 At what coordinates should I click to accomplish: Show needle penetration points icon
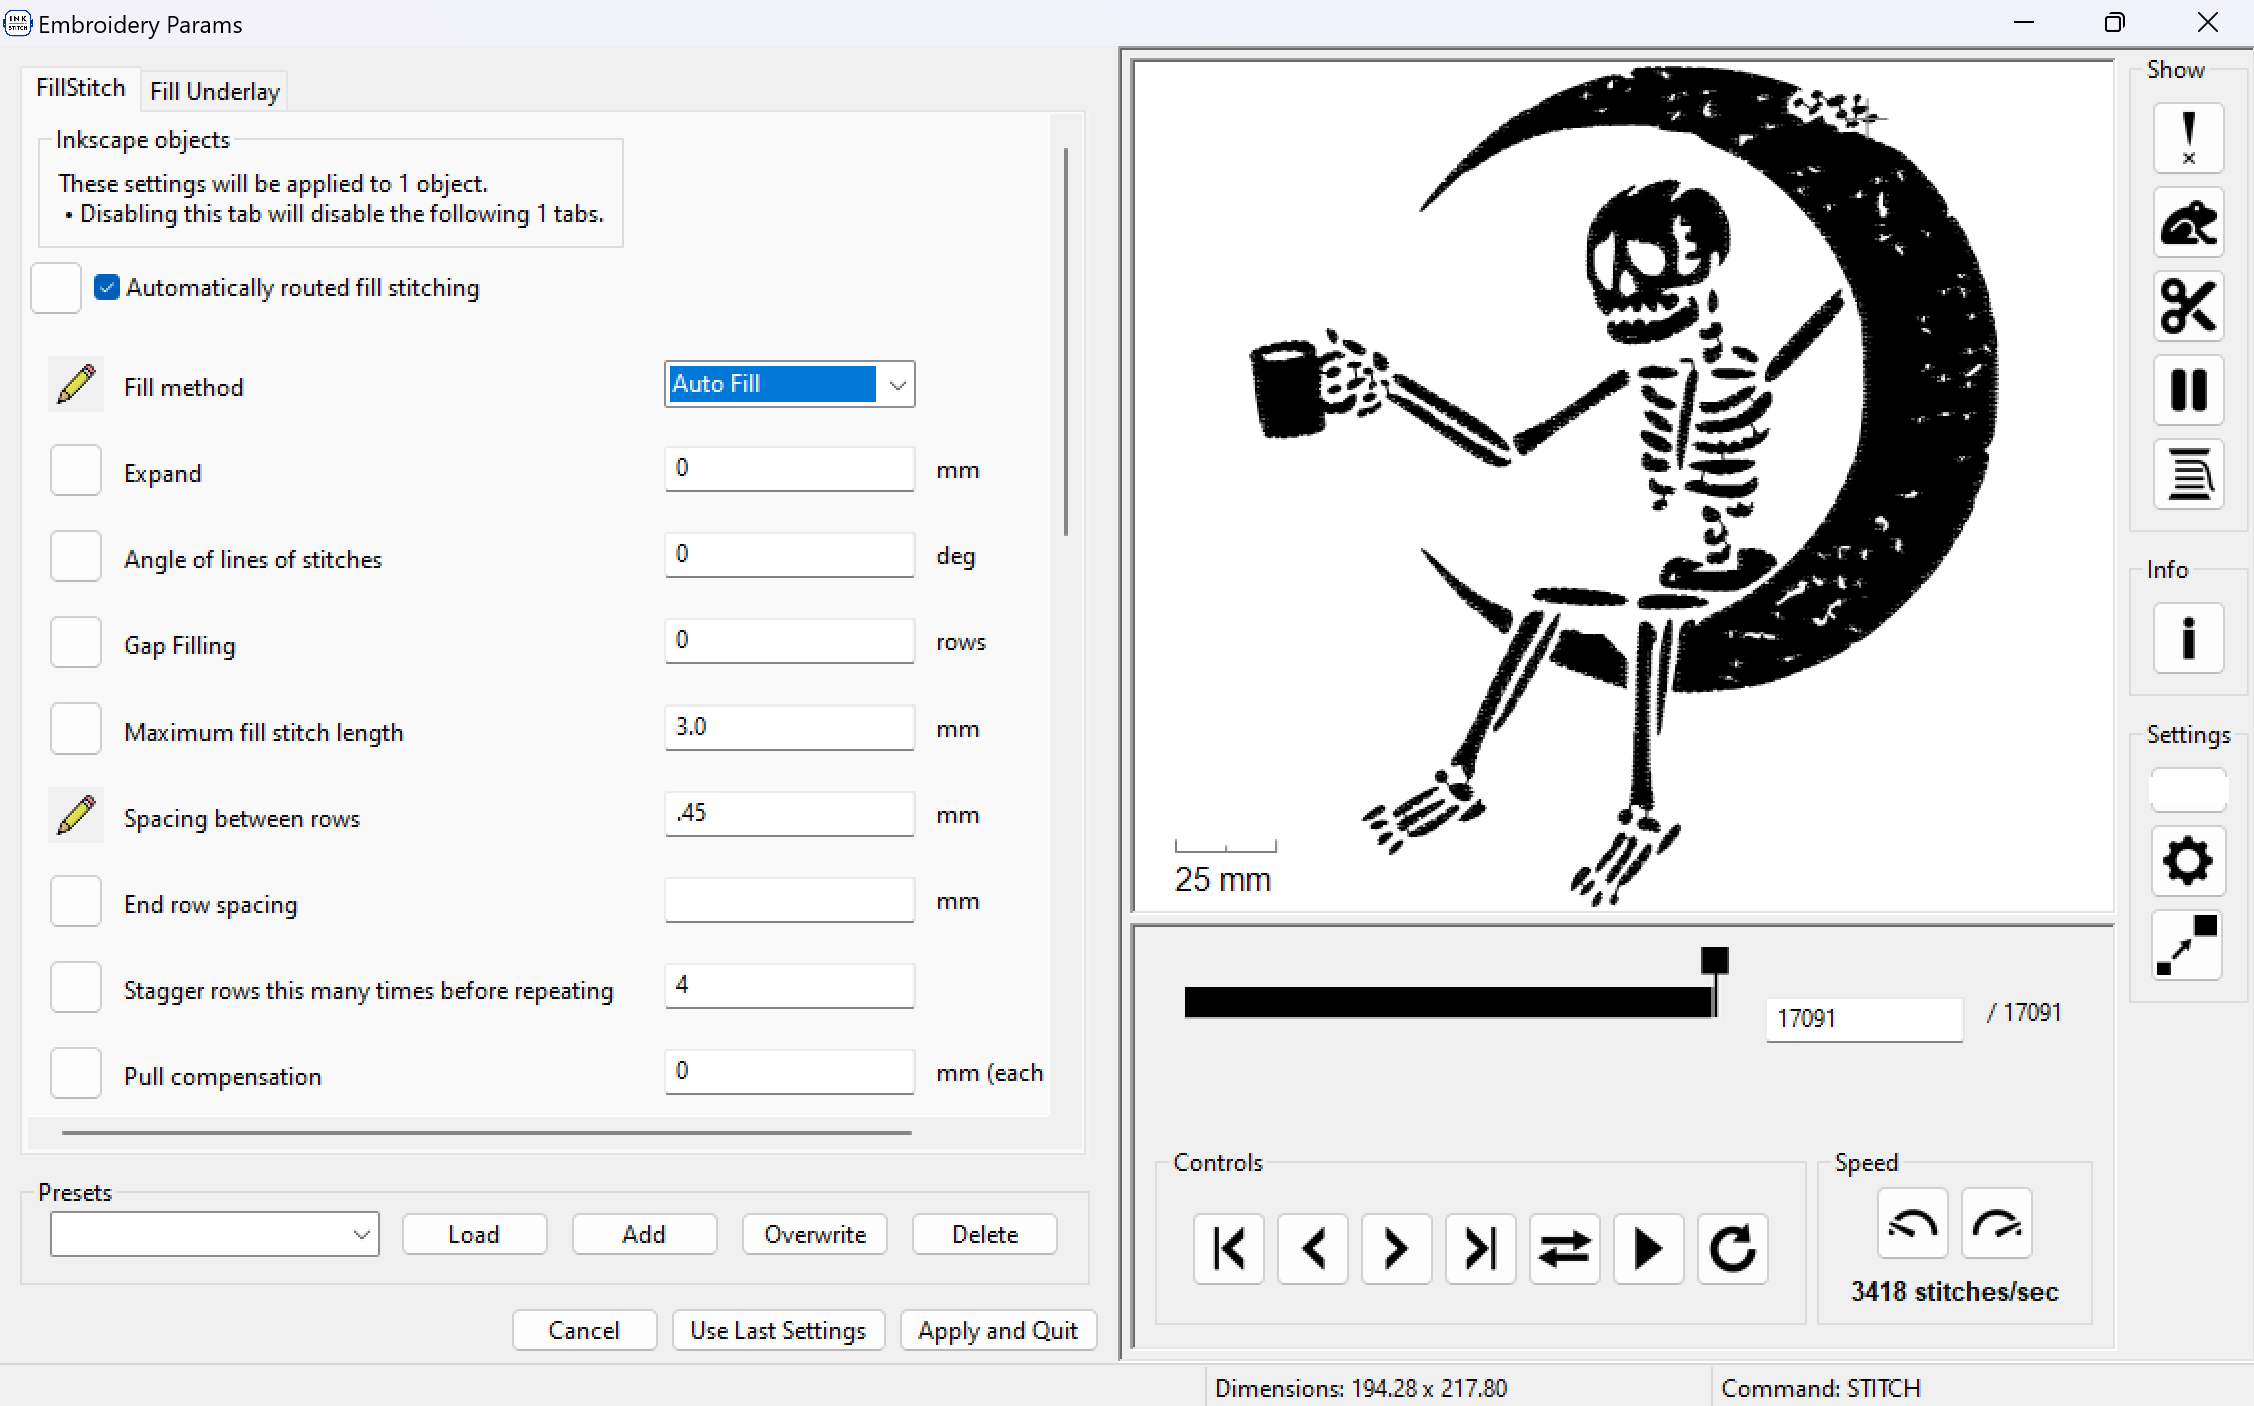(2188, 138)
